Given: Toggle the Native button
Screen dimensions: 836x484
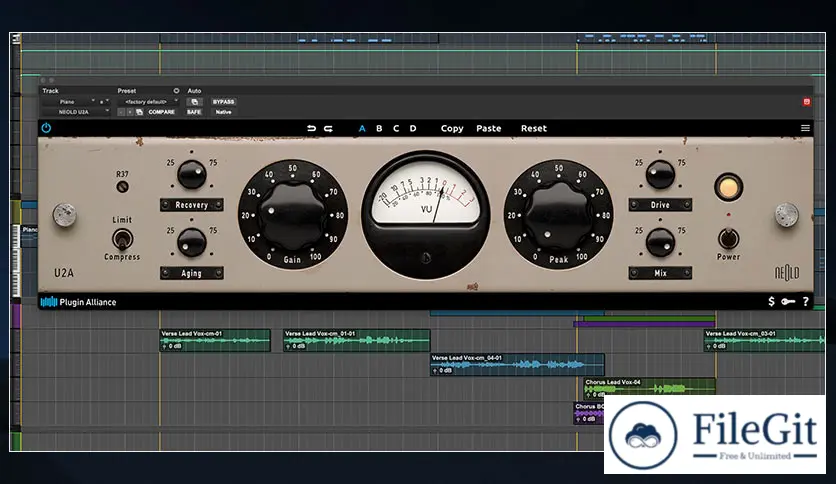Looking at the screenshot, I should pos(223,112).
